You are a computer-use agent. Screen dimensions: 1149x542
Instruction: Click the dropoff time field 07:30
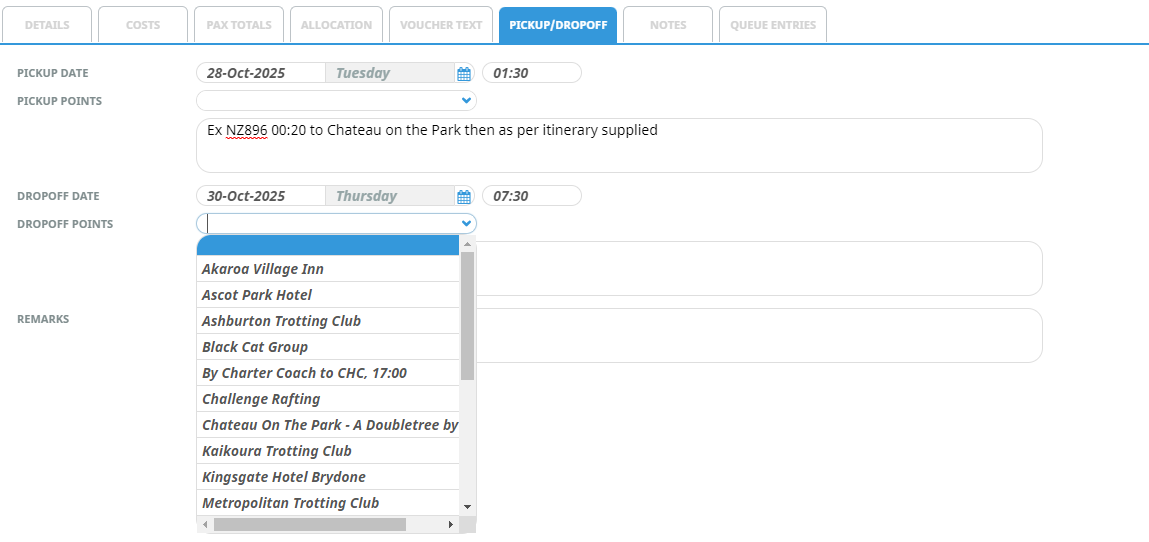532,196
